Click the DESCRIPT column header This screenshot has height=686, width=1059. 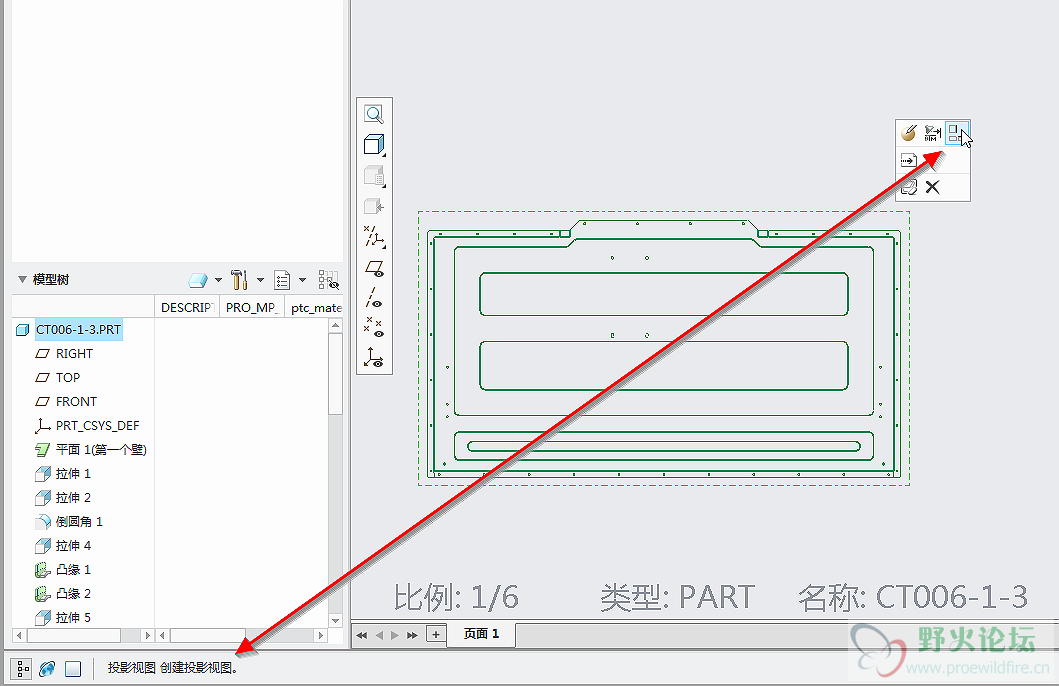(186, 308)
